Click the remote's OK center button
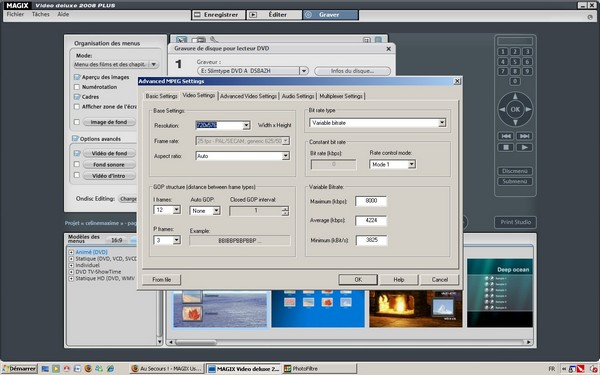Viewport: 600px width, 375px height. [515, 109]
